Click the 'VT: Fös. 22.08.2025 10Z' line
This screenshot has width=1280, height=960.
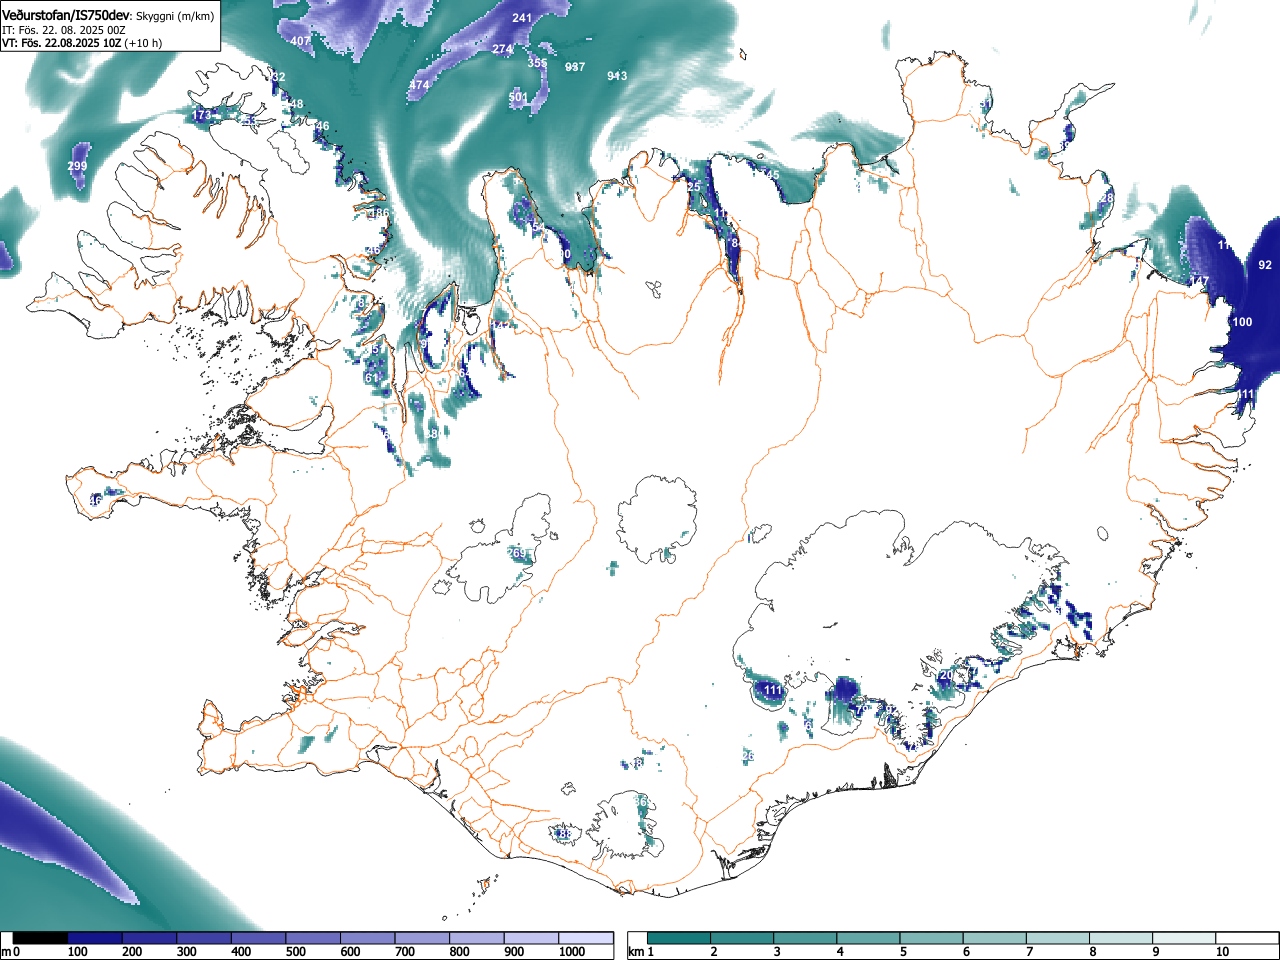62,43
